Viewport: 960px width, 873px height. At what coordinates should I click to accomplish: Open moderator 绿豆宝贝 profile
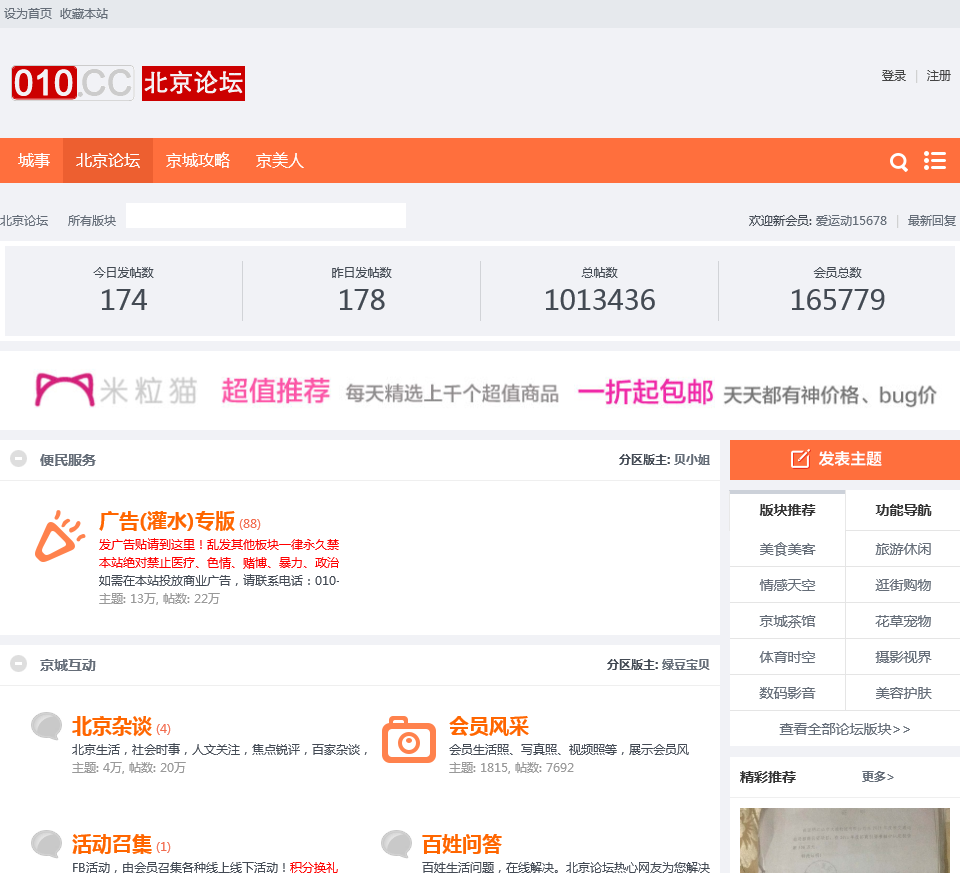point(686,665)
